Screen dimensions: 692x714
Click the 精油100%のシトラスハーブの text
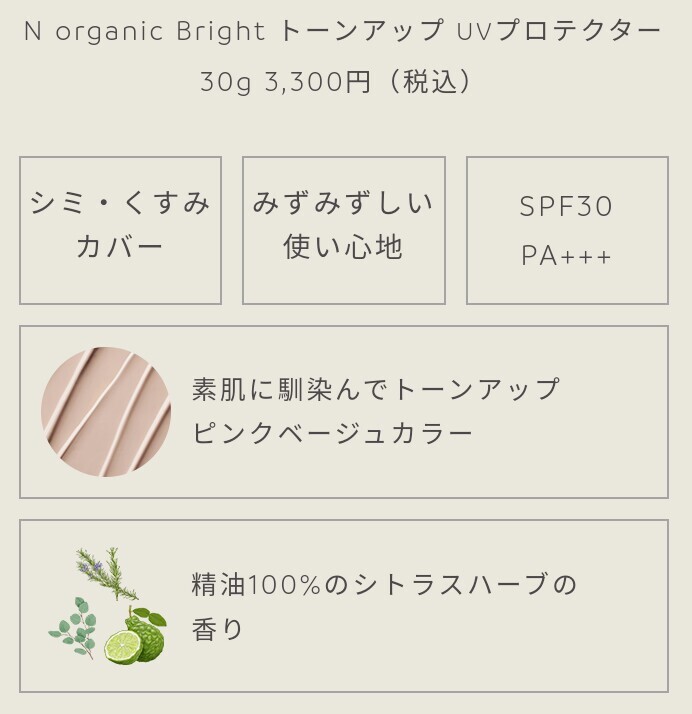click(384, 584)
